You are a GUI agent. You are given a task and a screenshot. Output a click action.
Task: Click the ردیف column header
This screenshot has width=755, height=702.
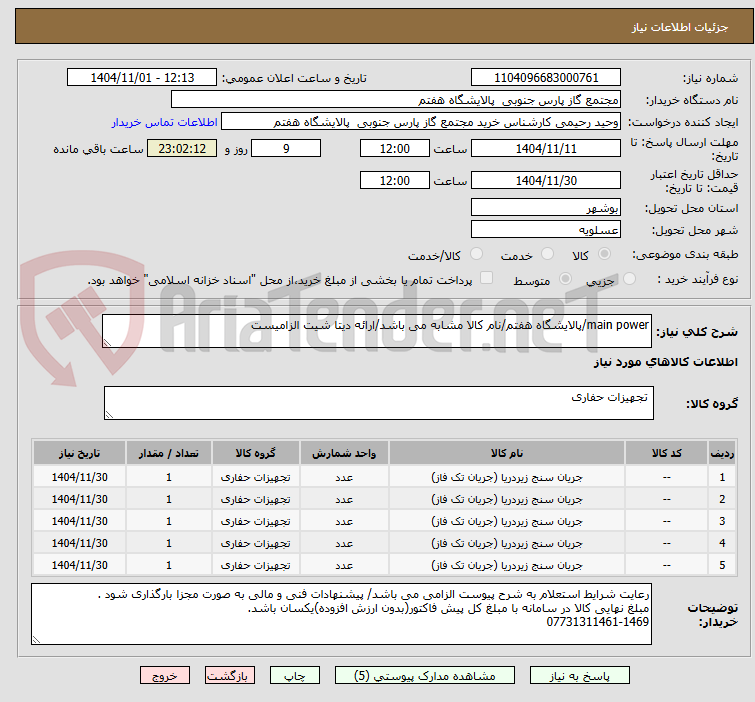point(722,453)
